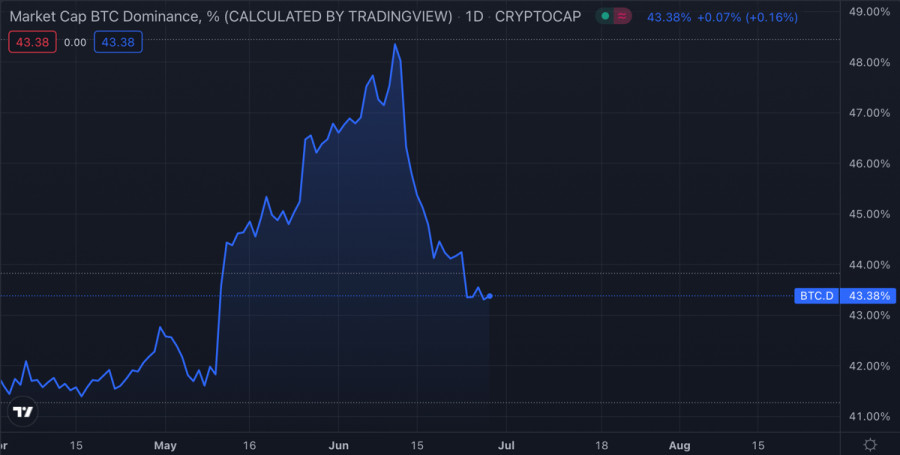The image size is (900, 455).
Task: Click the 47.00% price axis label
Action: (x=869, y=112)
